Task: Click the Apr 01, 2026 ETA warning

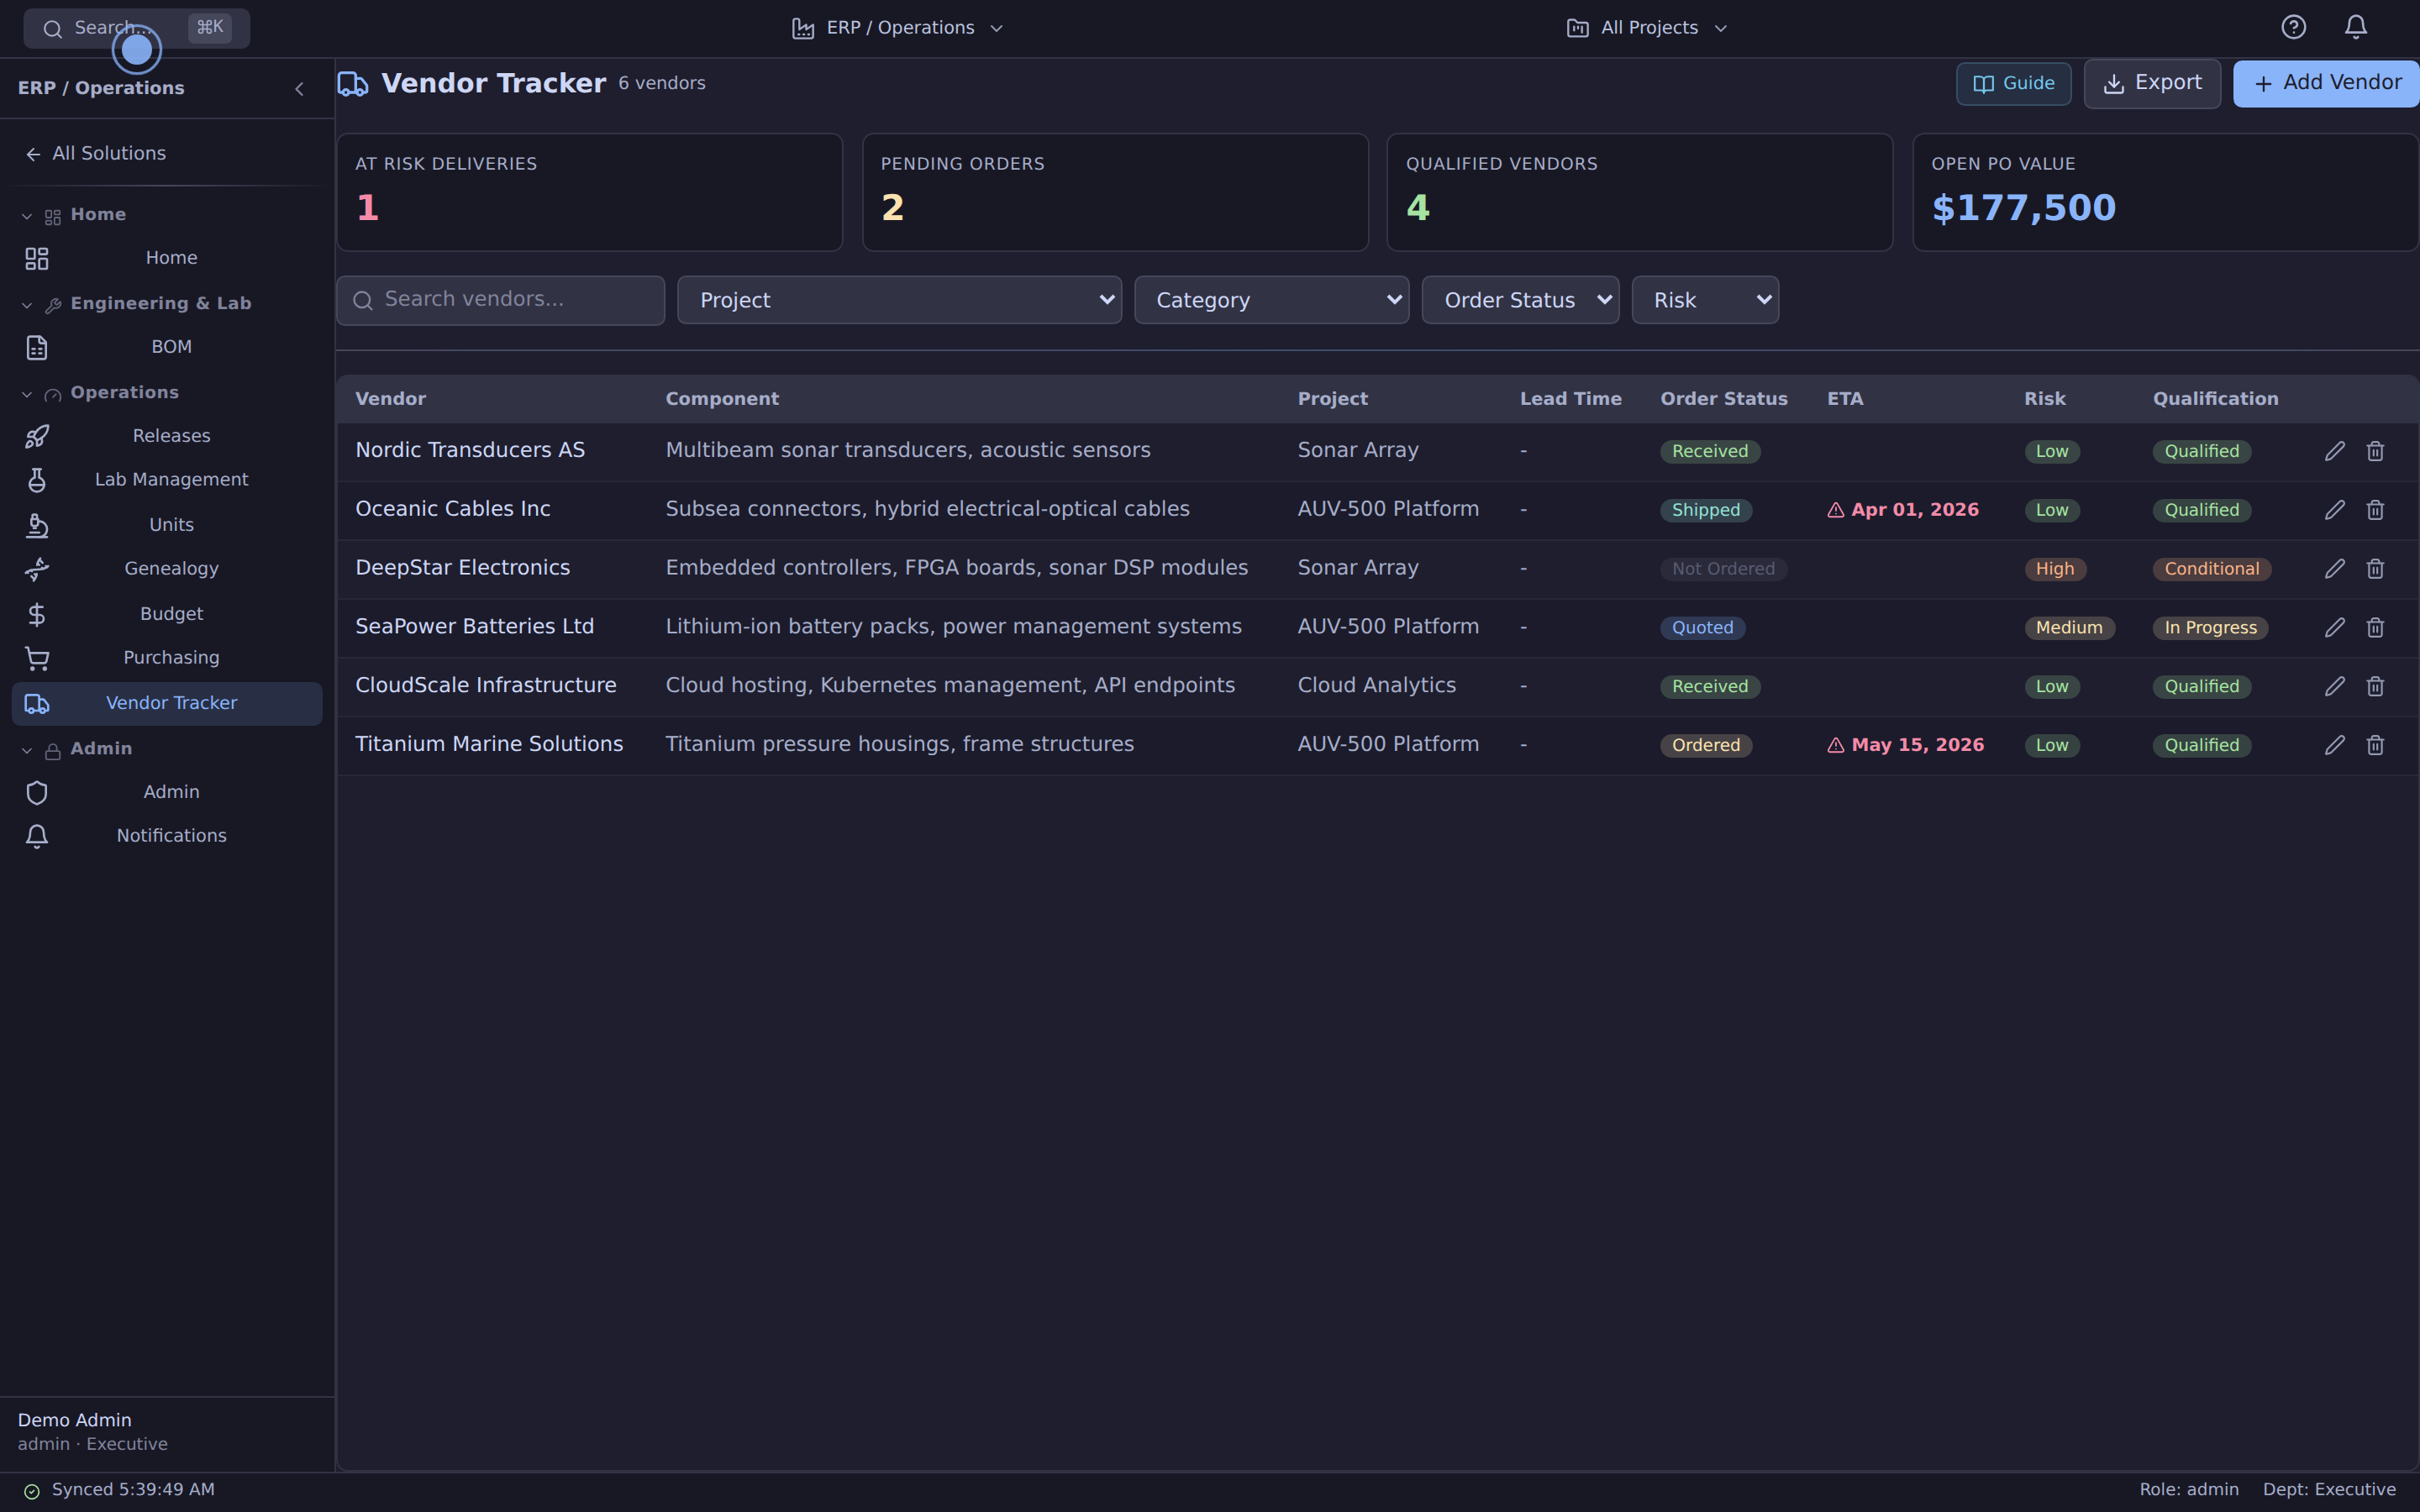Action: point(1903,510)
